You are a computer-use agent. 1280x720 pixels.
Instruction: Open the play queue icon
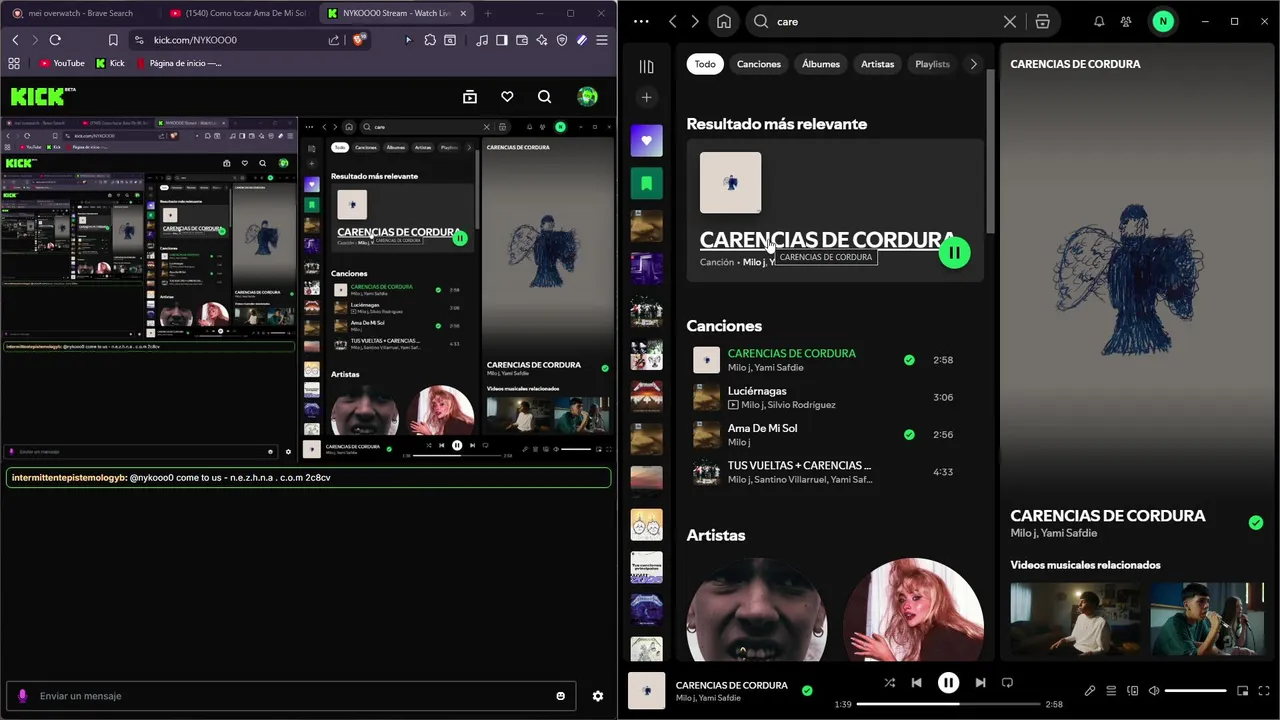pyautogui.click(x=1111, y=691)
